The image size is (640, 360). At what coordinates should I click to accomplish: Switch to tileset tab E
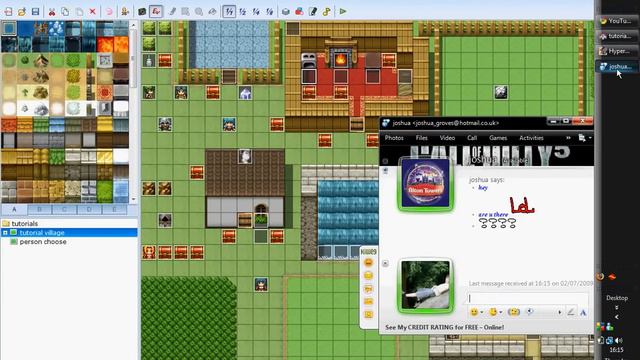pos(114,209)
